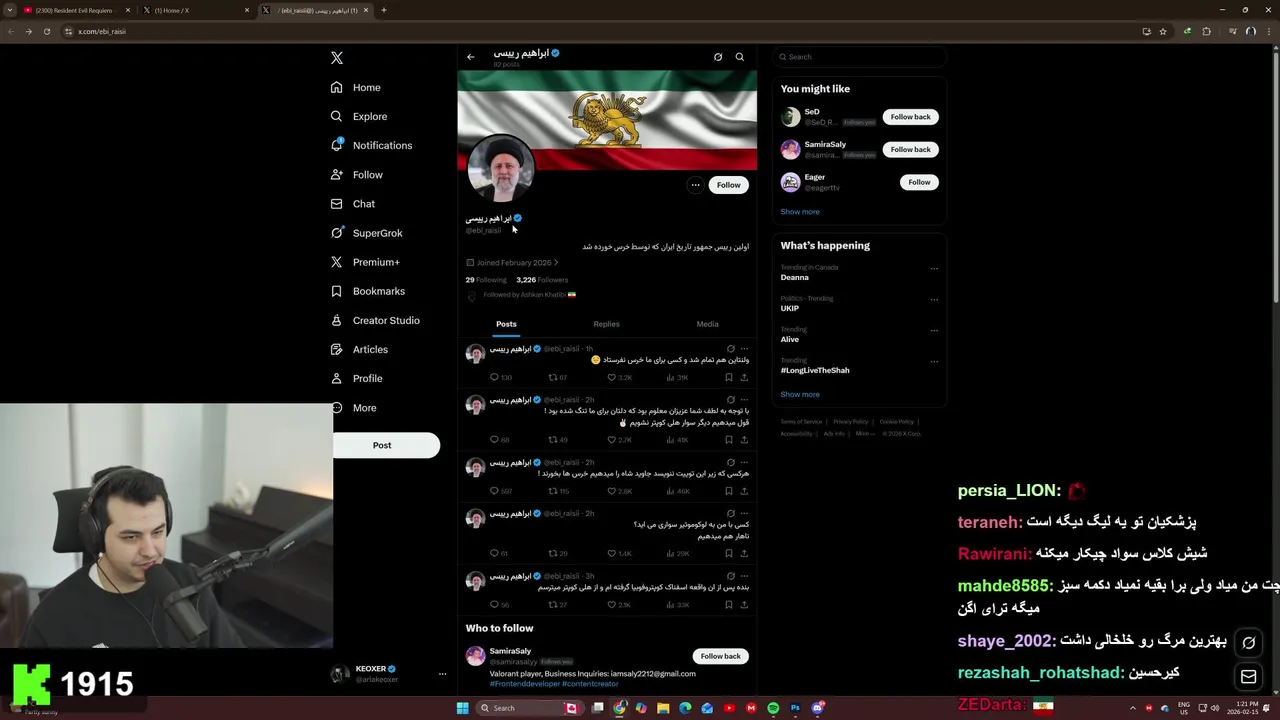Bookmark the post with 29K views
The height and width of the screenshot is (720, 1280).
[729, 553]
